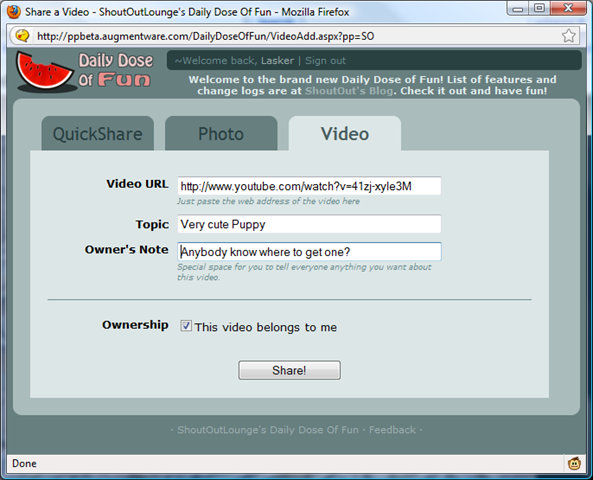This screenshot has height=480, width=593.
Task: Click 'Just paste the web address' hint text
Action: point(268,201)
